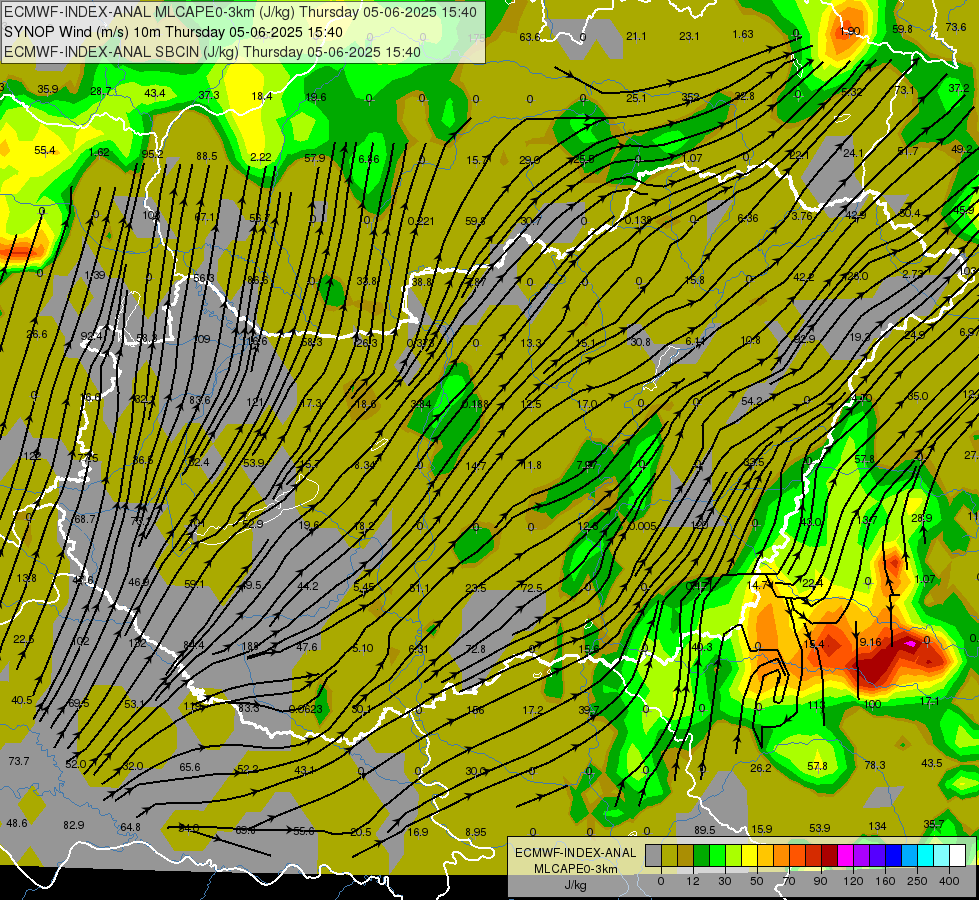The height and width of the screenshot is (900, 979).
Task: Click the MLCAPE0-3km legend subtitle
Action: pyautogui.click(x=575, y=869)
